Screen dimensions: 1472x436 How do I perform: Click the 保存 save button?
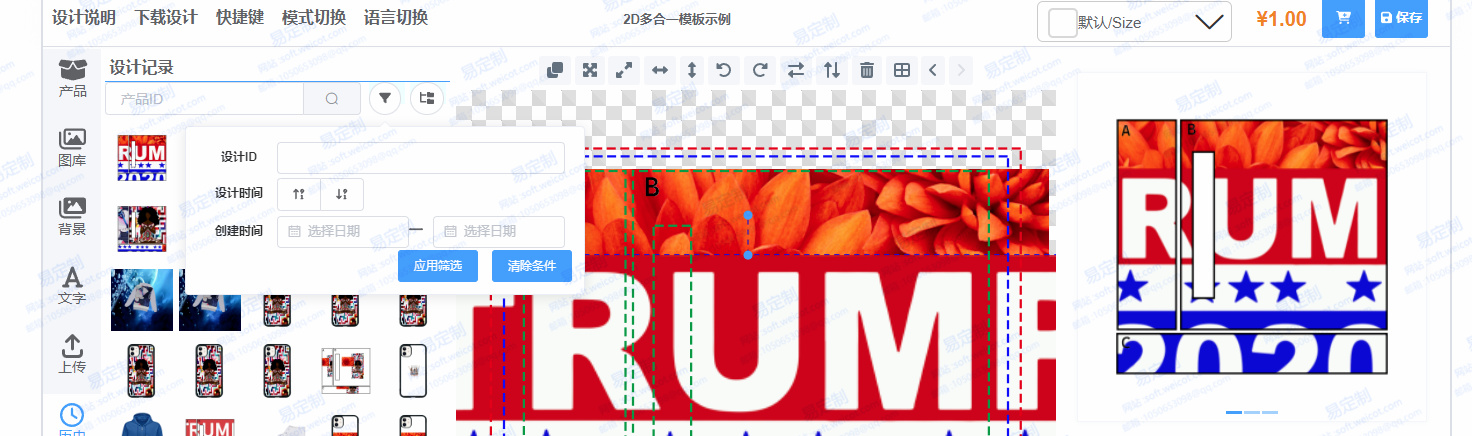1401,18
